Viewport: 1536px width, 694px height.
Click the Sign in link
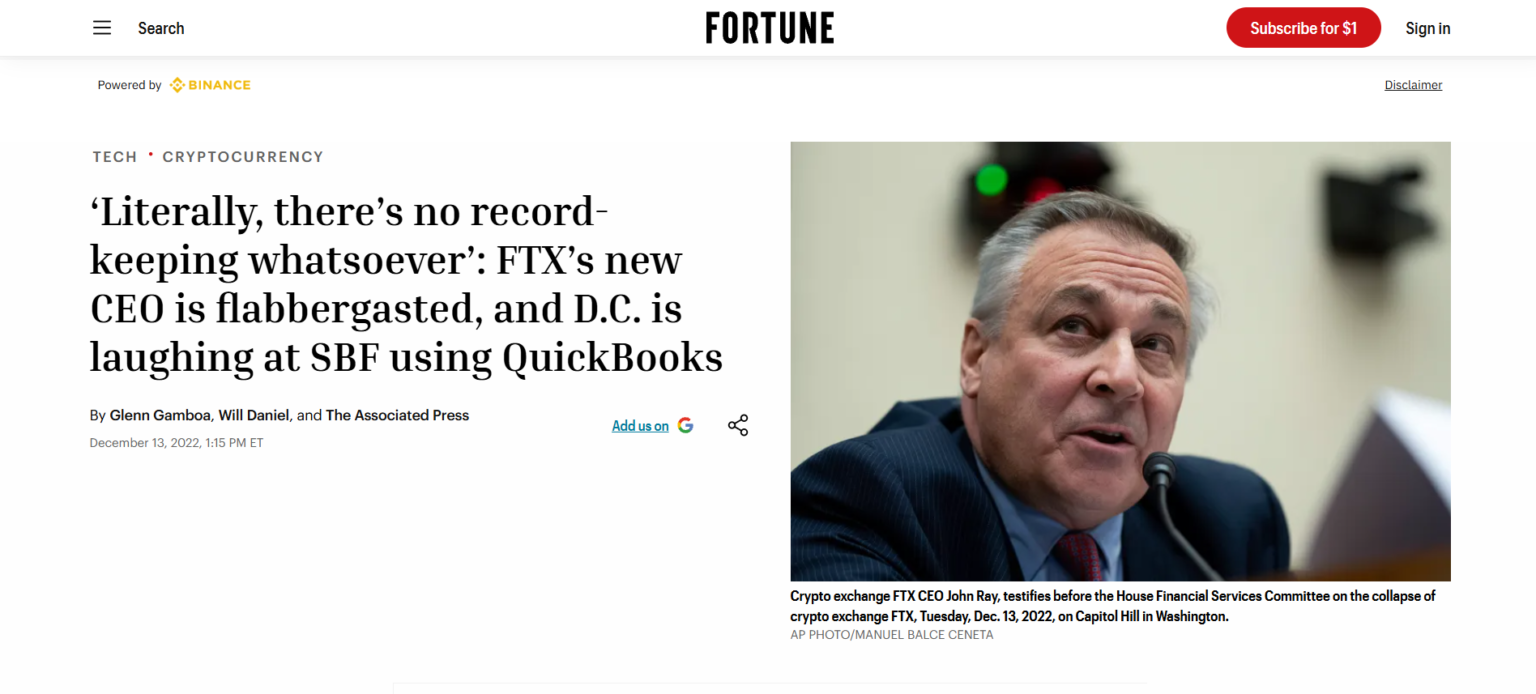1427,28
